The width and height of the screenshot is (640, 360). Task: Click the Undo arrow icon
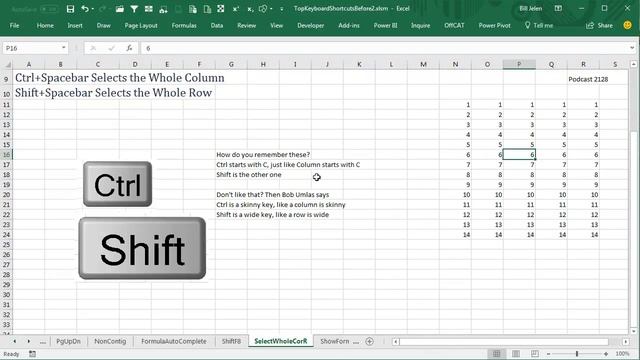[x=84, y=9]
